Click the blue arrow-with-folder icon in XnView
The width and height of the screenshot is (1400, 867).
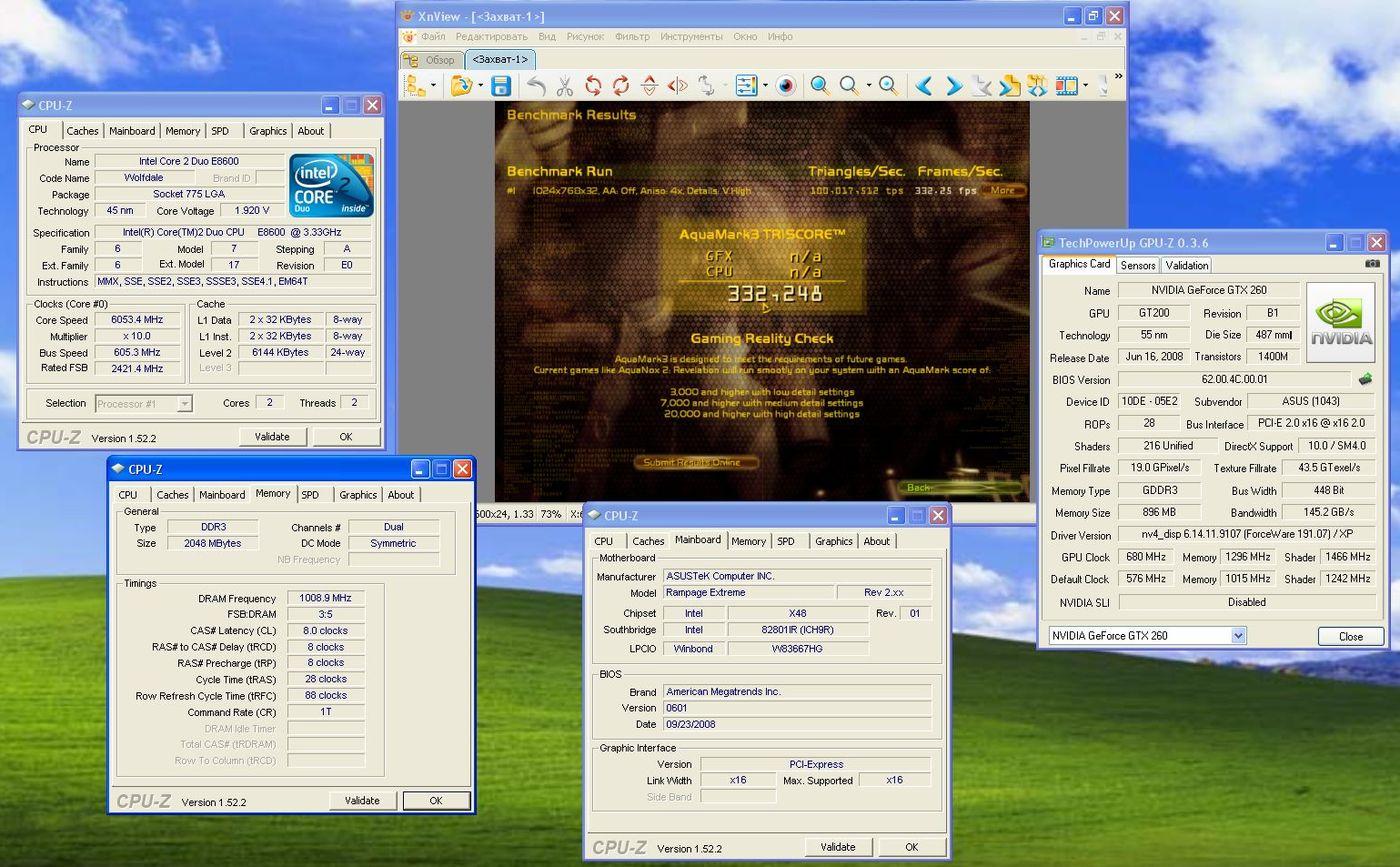pyautogui.click(x=1009, y=86)
